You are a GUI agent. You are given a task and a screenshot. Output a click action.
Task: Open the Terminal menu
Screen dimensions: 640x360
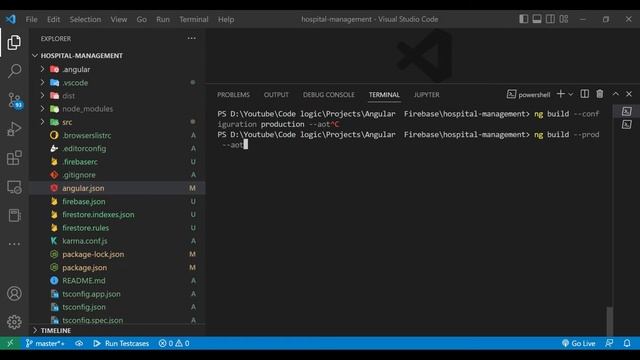(x=194, y=19)
